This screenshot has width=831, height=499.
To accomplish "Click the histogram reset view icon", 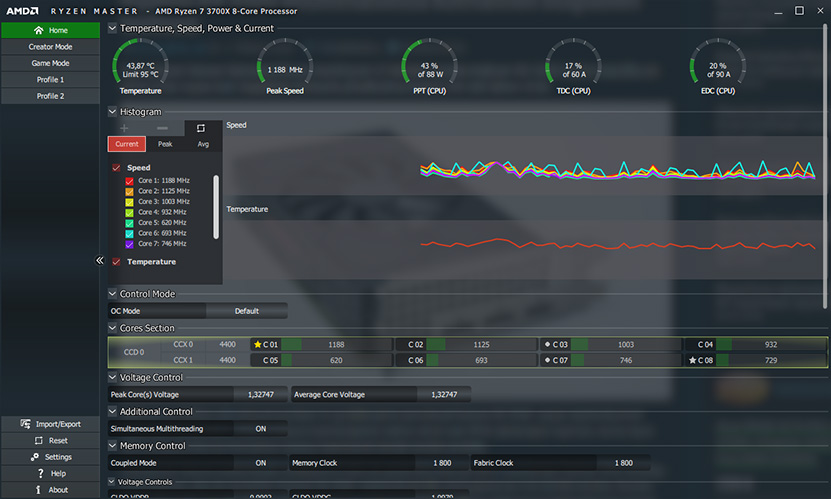I will point(201,128).
